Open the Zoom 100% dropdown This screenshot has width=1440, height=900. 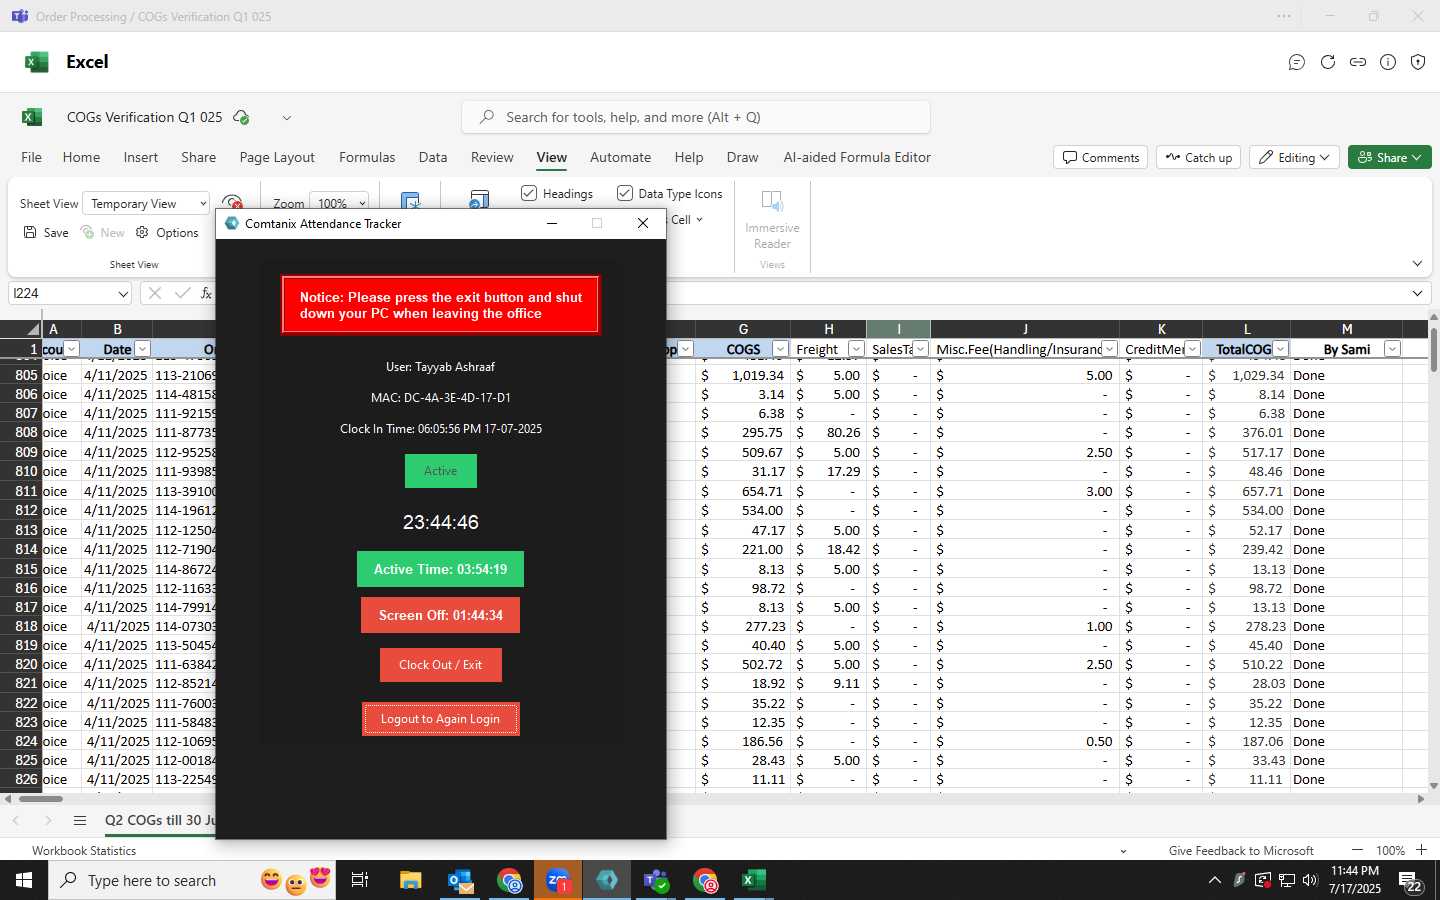[x=339, y=203]
